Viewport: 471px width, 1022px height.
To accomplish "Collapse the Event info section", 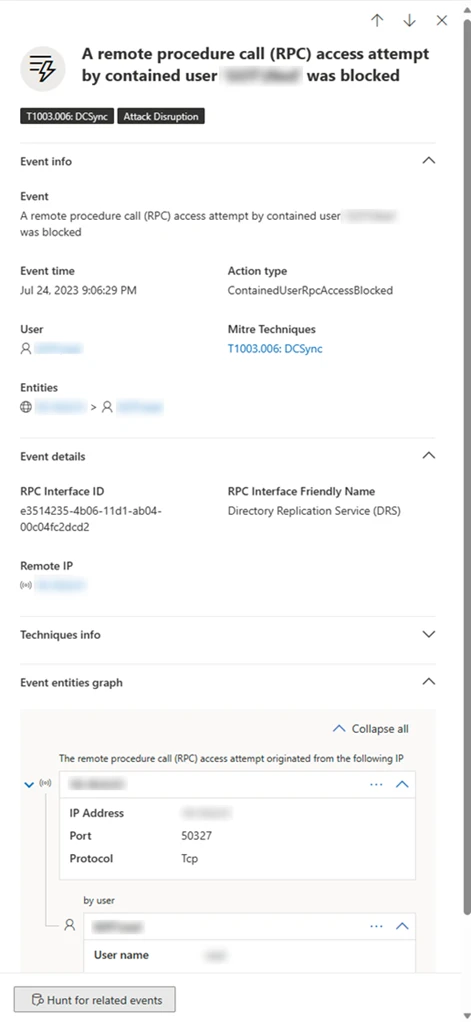I will tap(429, 160).
